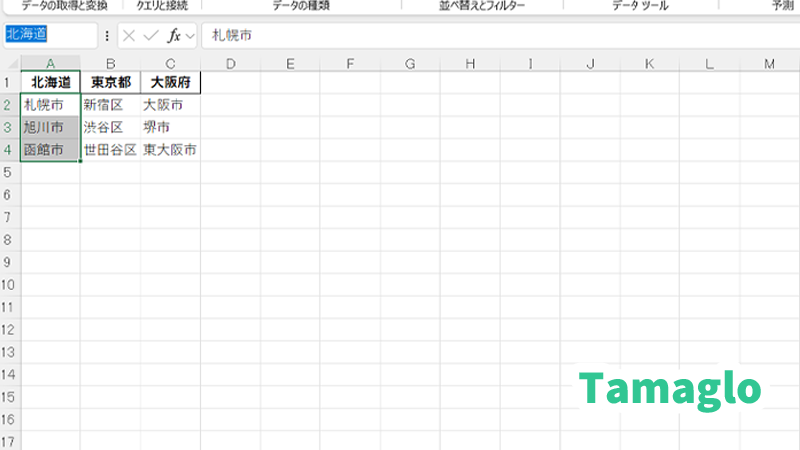Select the cell containing 新宿区

click(x=110, y=105)
